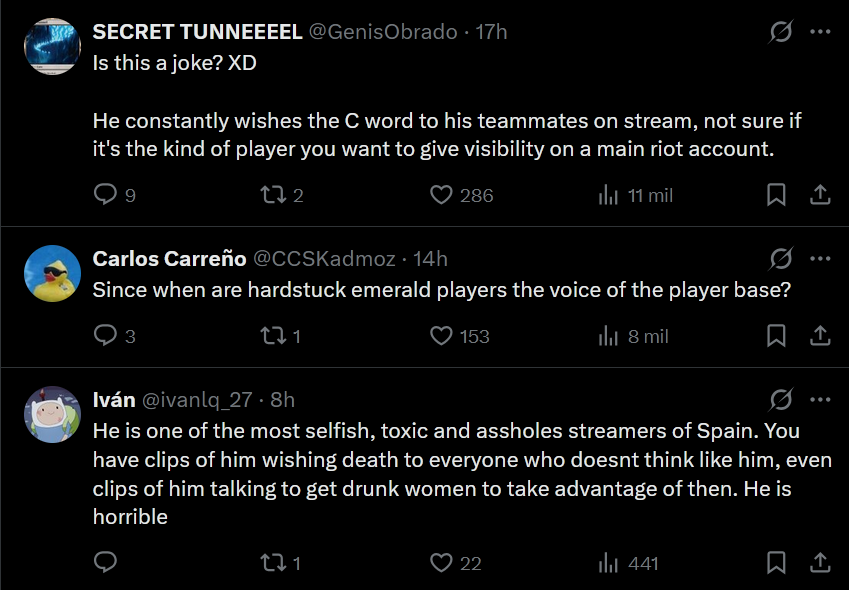View Carlos Carreño's duck avatar profile
Image resolution: width=849 pixels, height=590 pixels.
click(52, 273)
